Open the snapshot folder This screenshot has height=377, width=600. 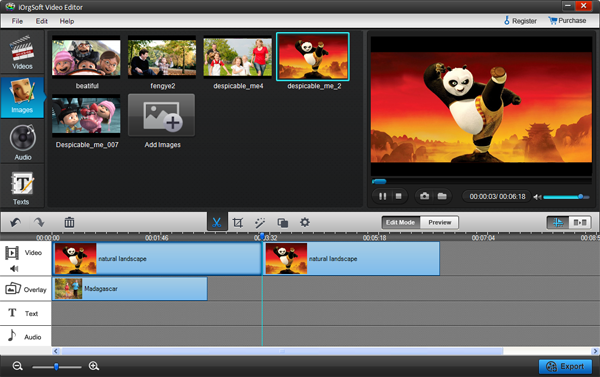coord(442,196)
